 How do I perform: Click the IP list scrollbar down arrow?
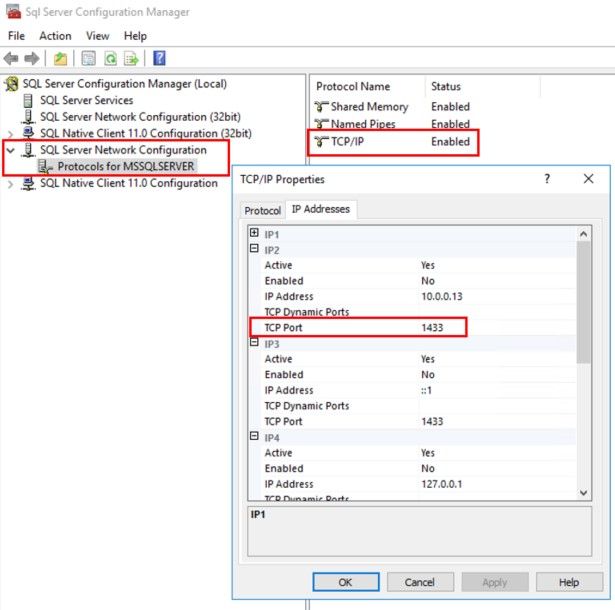[x=584, y=493]
